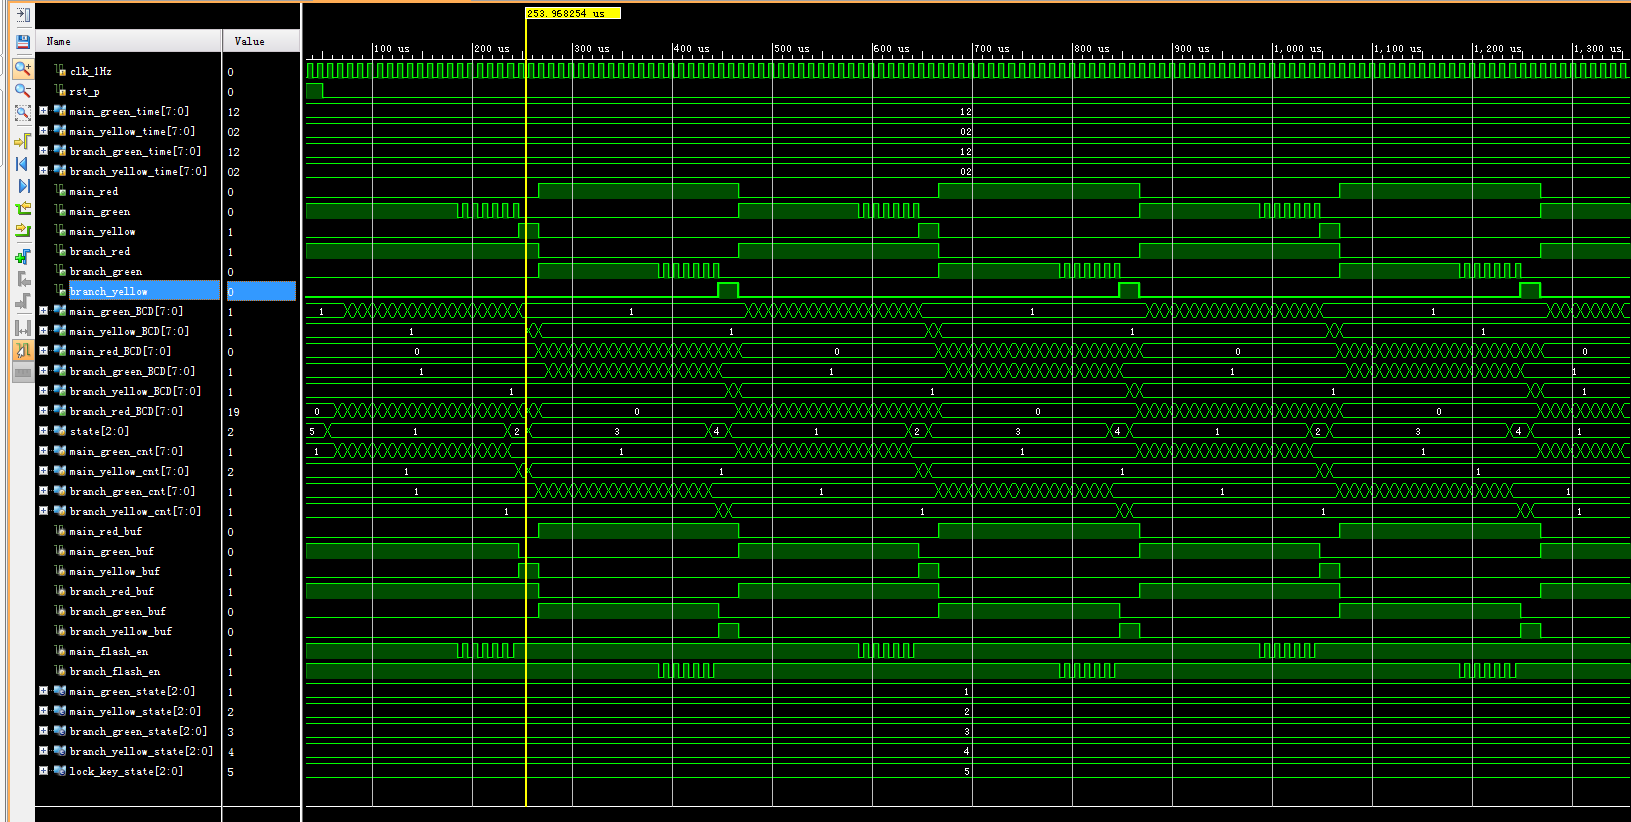The height and width of the screenshot is (822, 1631).
Task: Click value 12 of main_green_time
Action: (x=233, y=111)
